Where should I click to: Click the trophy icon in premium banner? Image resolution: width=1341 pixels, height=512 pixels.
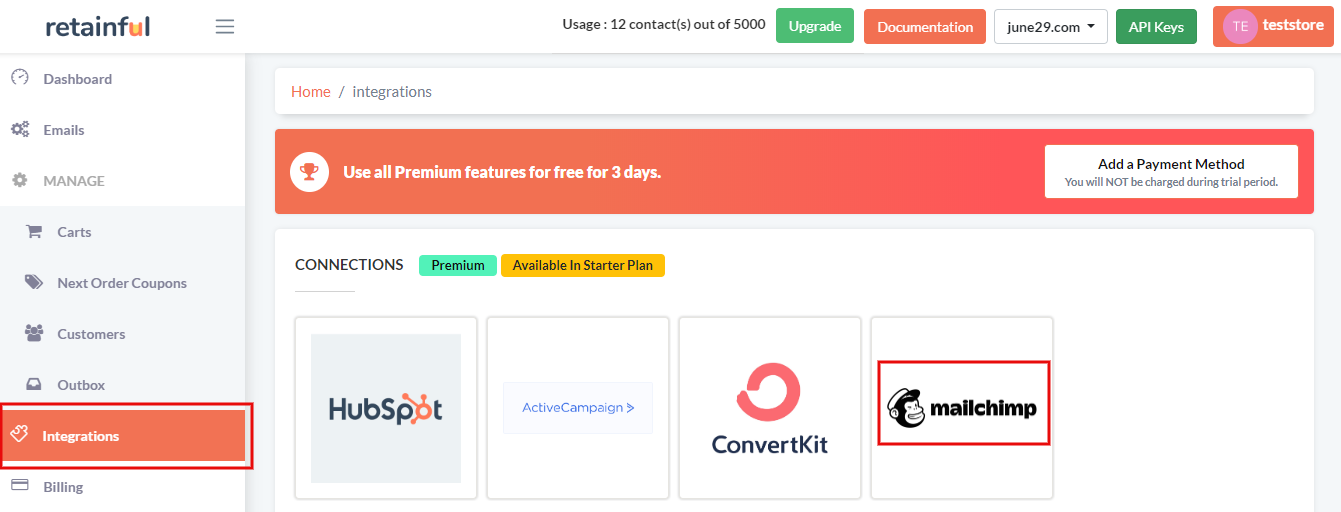310,172
